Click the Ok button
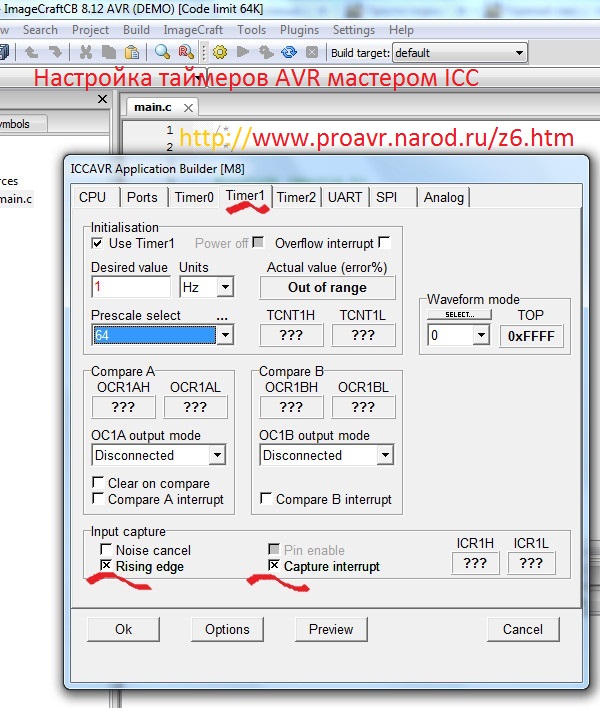The height and width of the screenshot is (708, 600). pos(123,629)
